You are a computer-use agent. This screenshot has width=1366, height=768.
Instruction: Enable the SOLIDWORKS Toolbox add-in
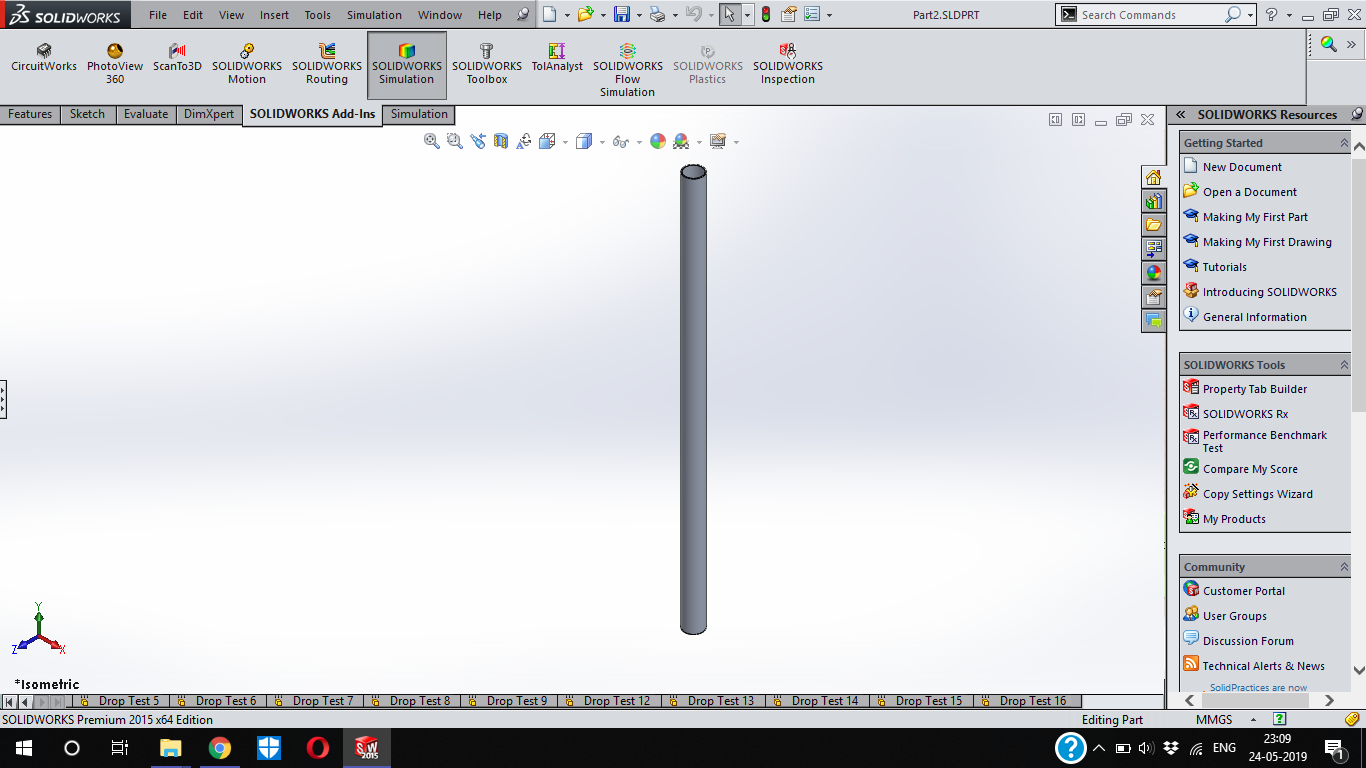click(487, 64)
